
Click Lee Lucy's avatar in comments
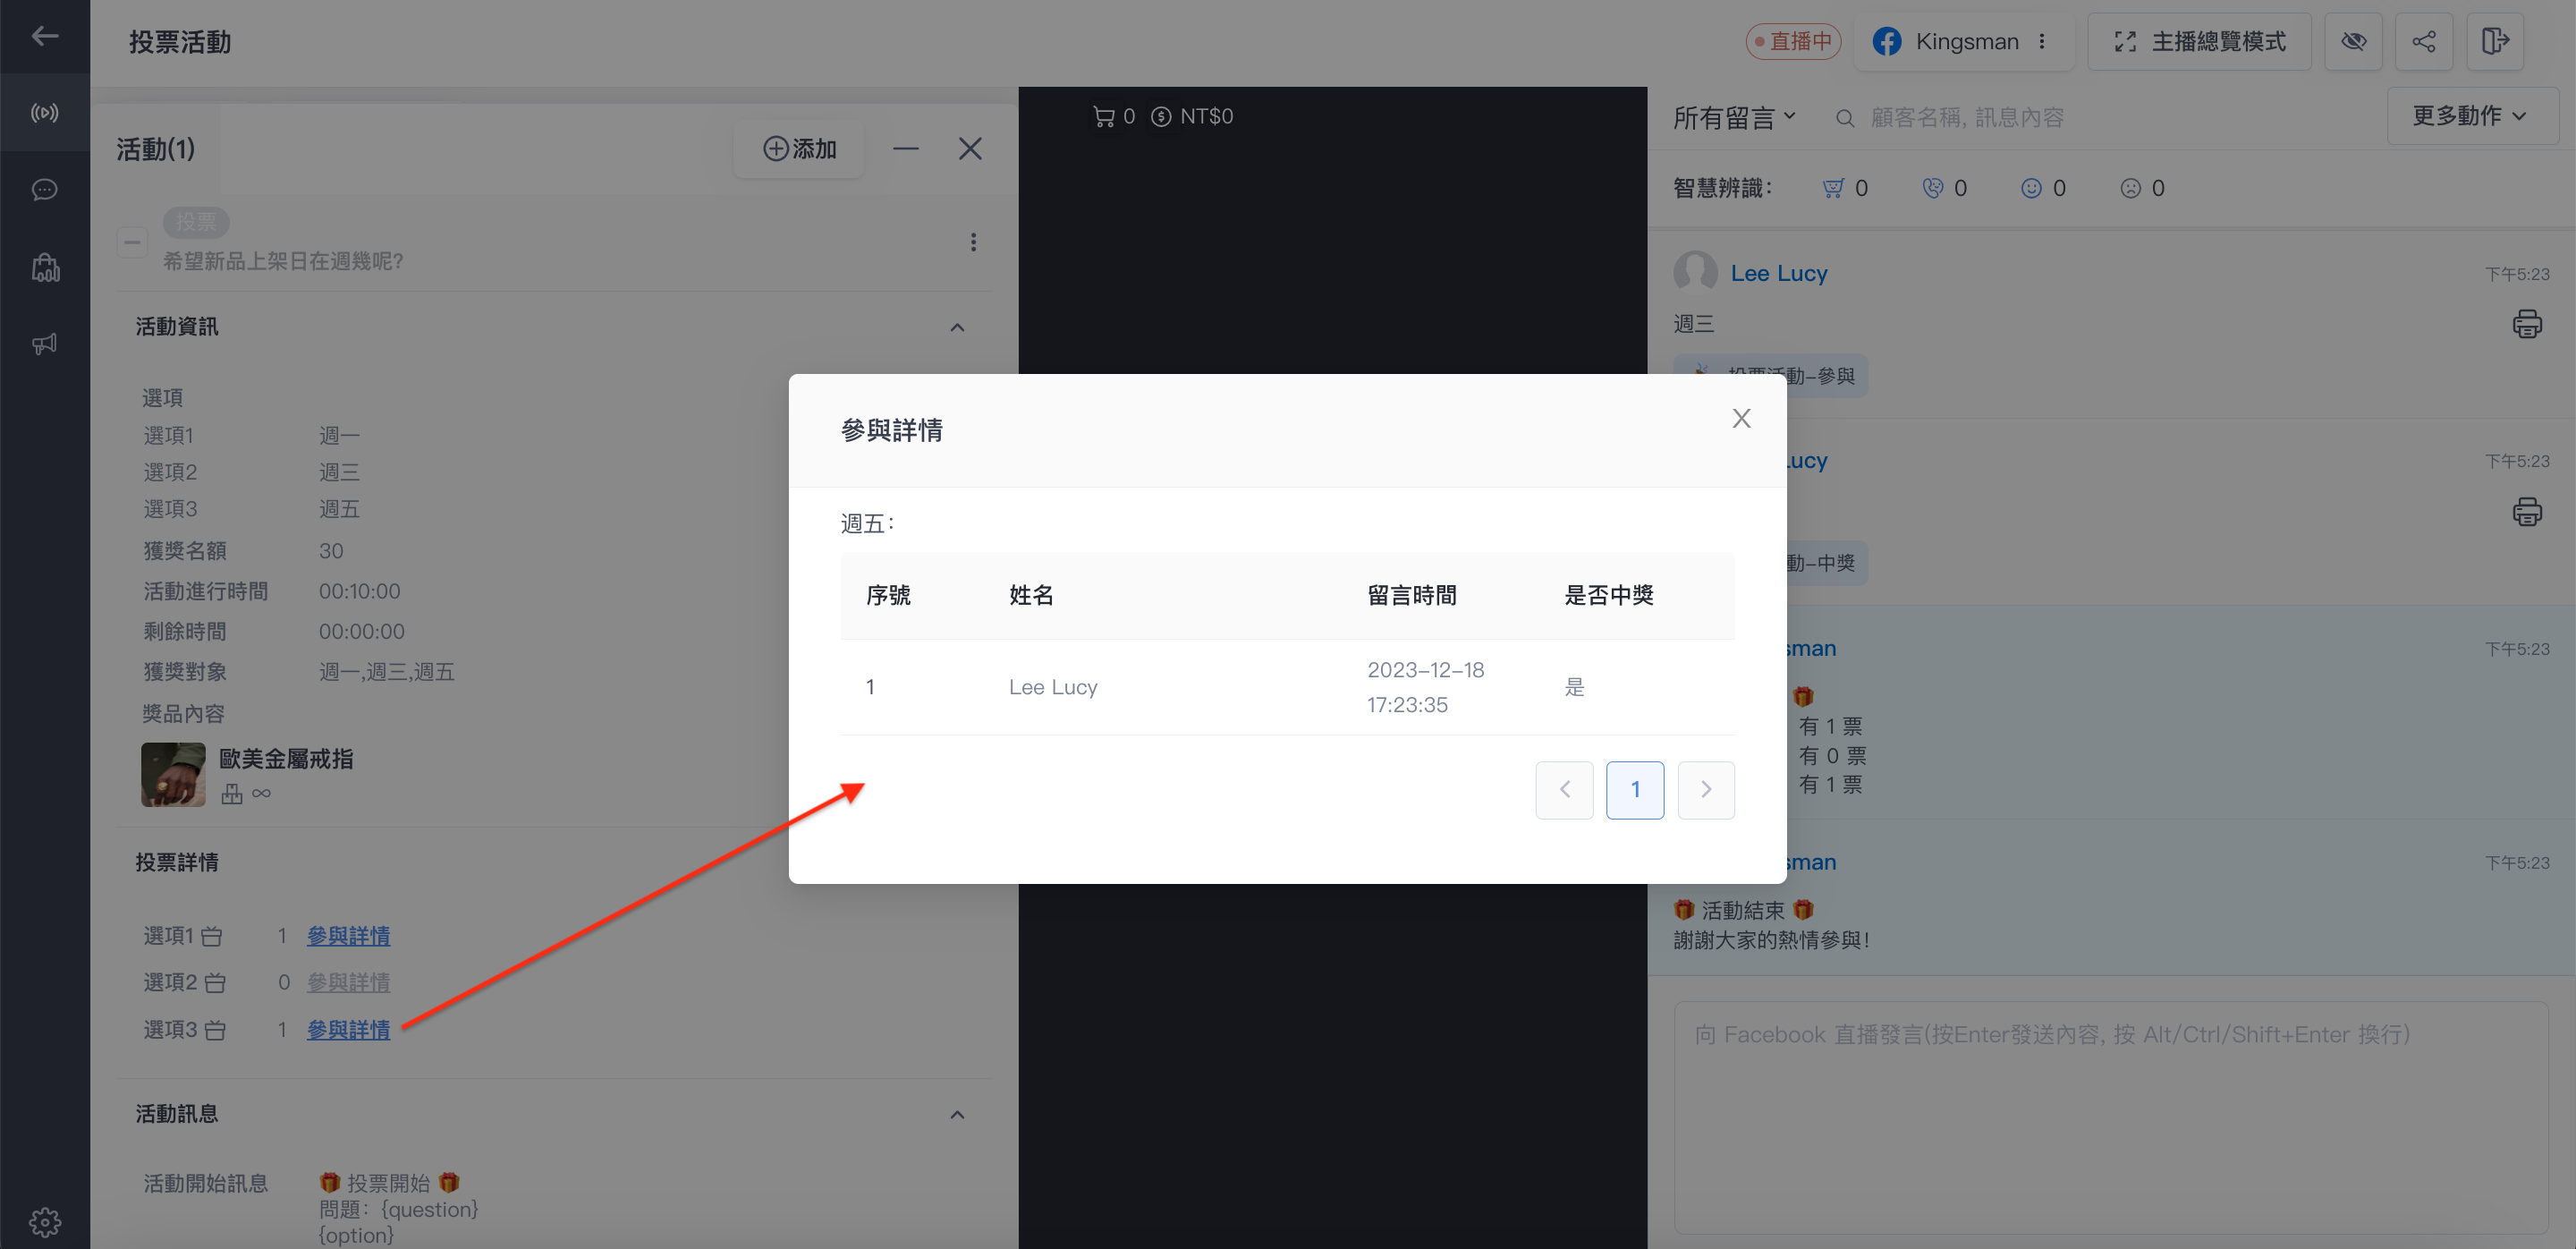(x=1695, y=272)
